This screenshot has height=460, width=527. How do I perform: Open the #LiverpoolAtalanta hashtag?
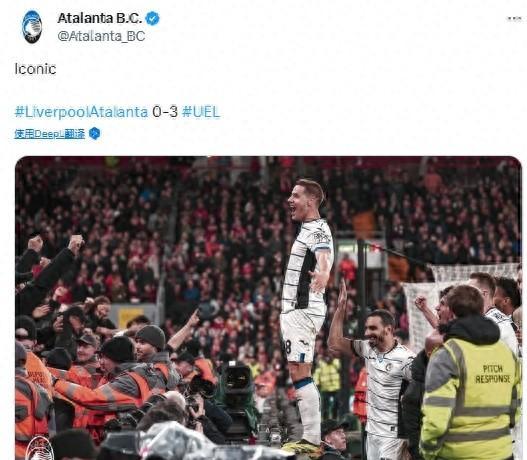81,112
